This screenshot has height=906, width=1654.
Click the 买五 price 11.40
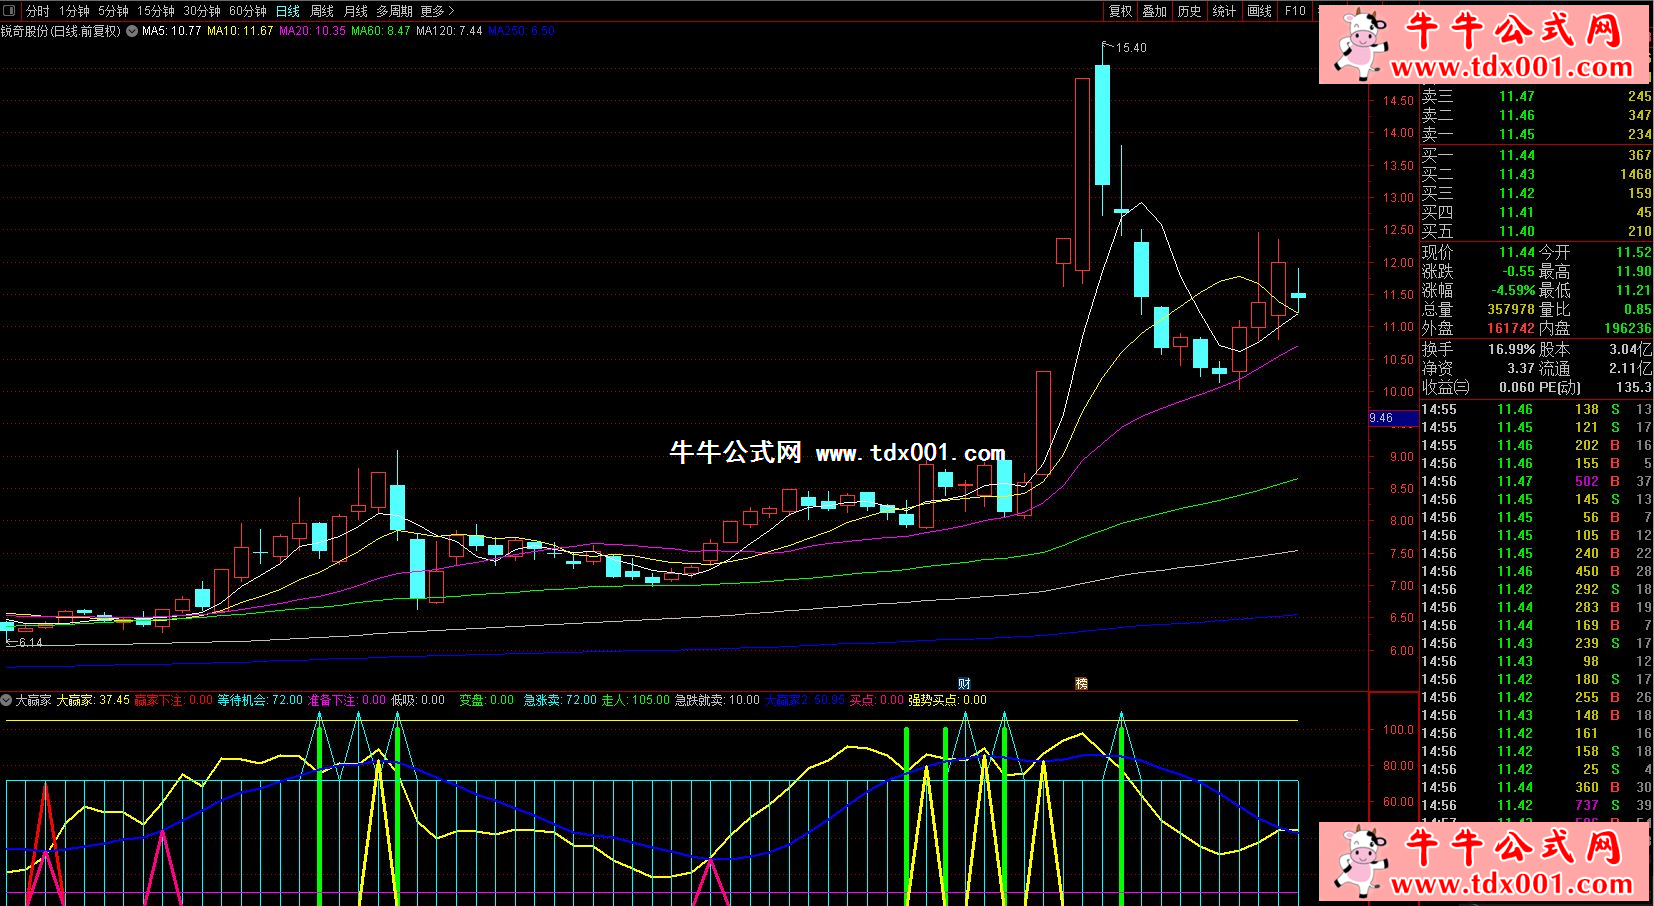point(1516,231)
